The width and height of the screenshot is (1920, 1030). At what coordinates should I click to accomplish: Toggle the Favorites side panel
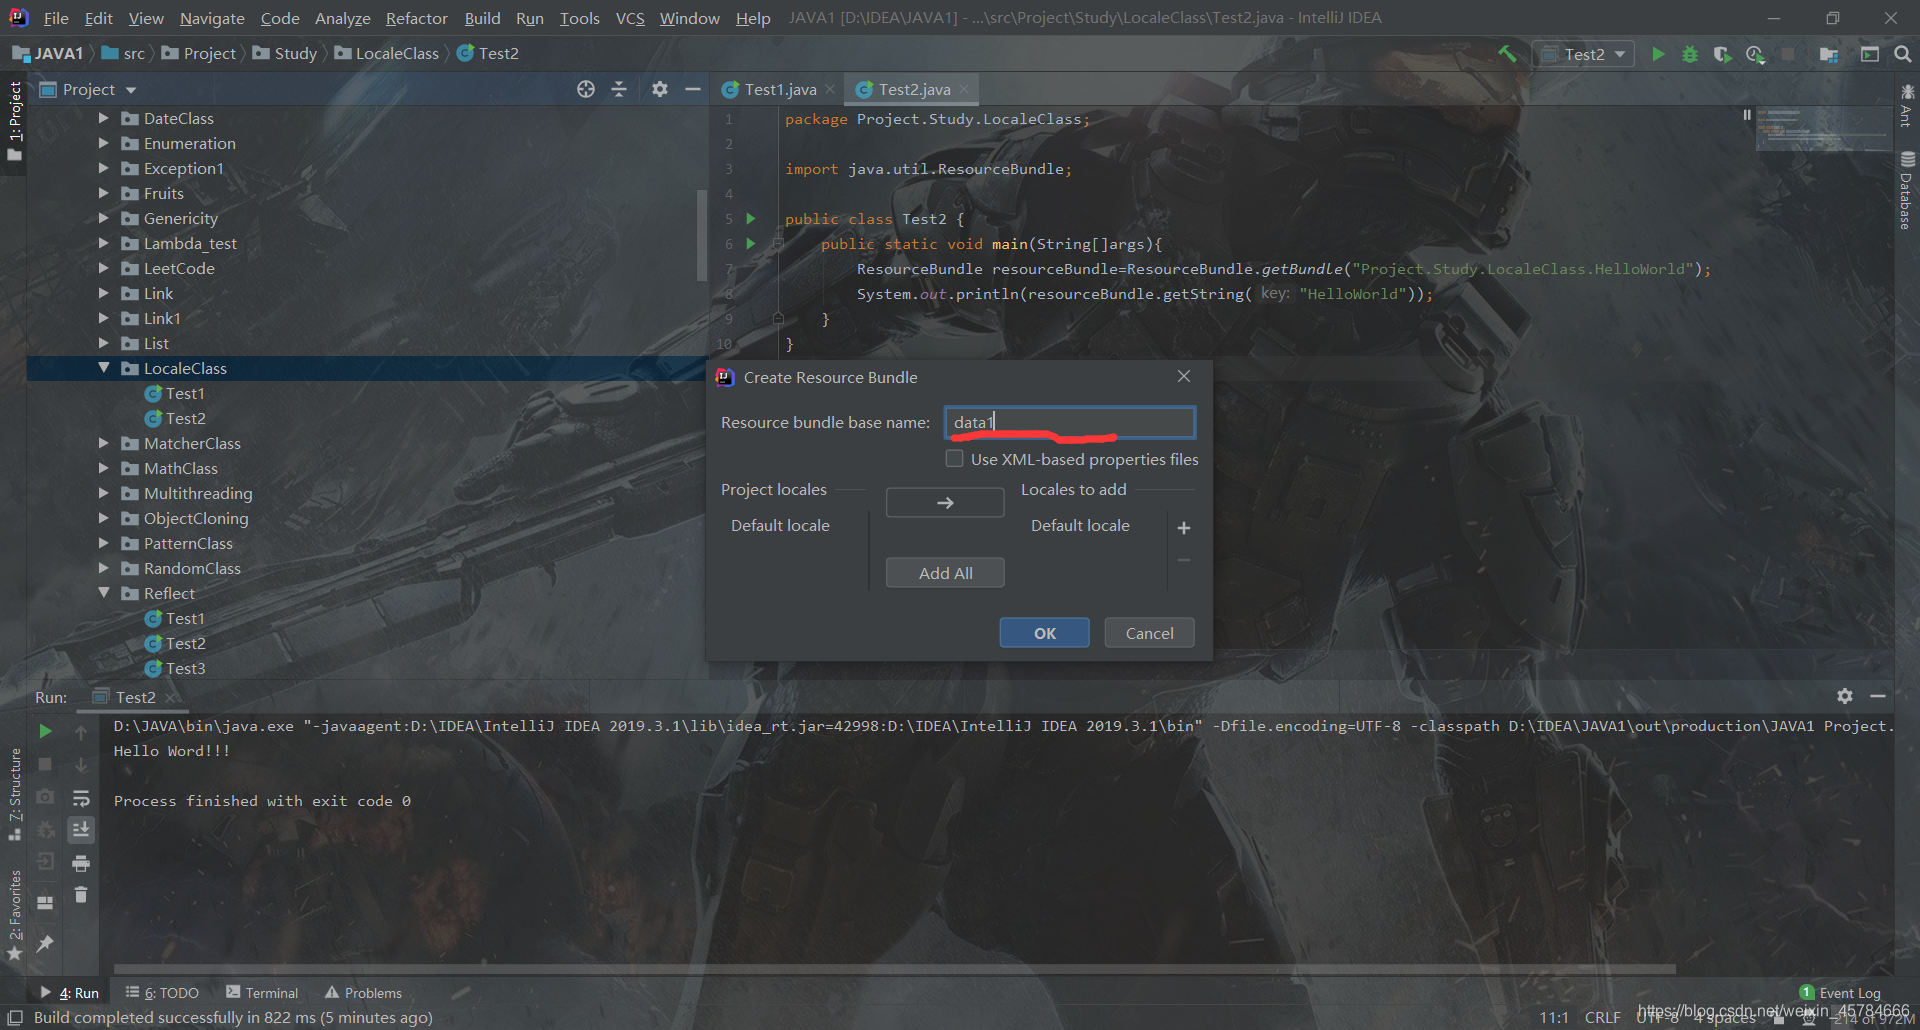(14, 915)
